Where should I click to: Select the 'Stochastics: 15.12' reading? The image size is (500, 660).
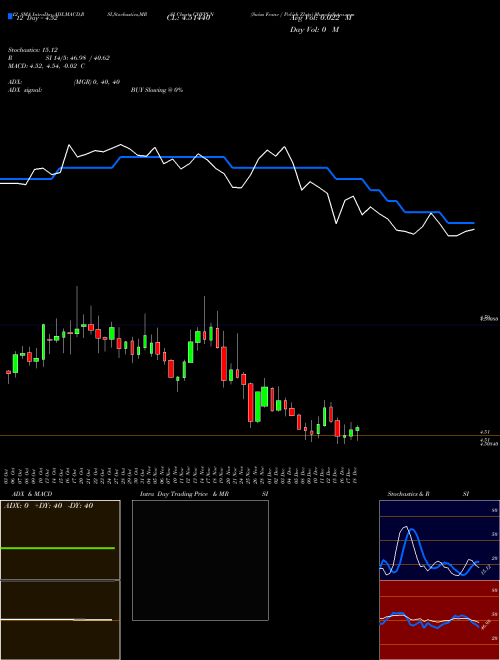[x=33, y=50]
